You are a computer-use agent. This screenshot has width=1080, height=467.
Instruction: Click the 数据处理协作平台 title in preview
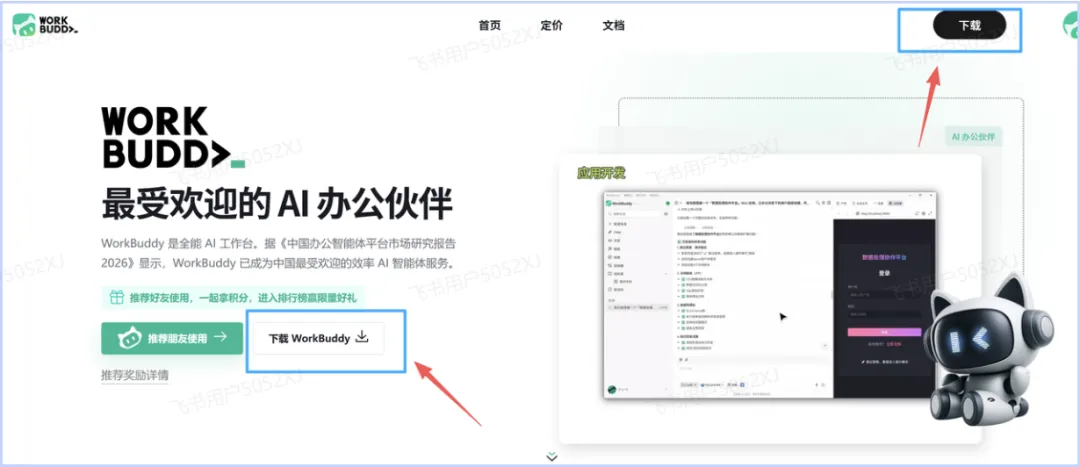[x=884, y=257]
